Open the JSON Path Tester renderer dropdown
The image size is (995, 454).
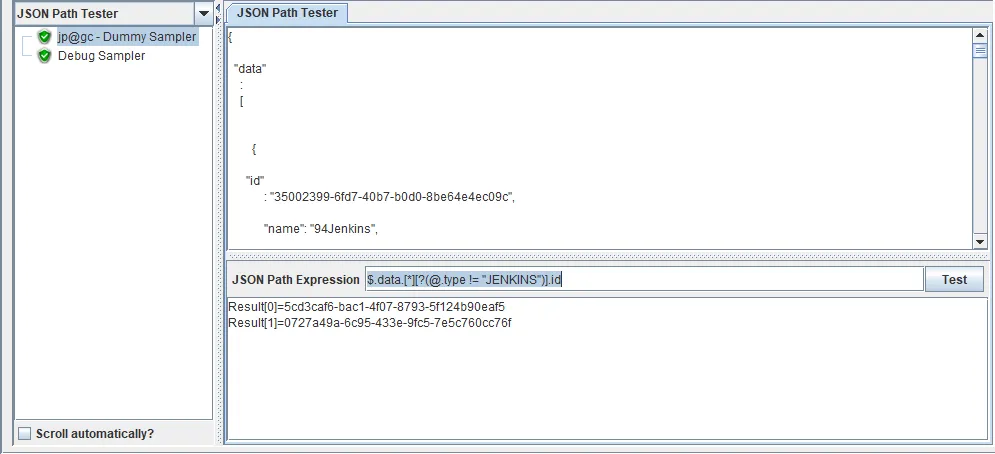click(x=204, y=13)
